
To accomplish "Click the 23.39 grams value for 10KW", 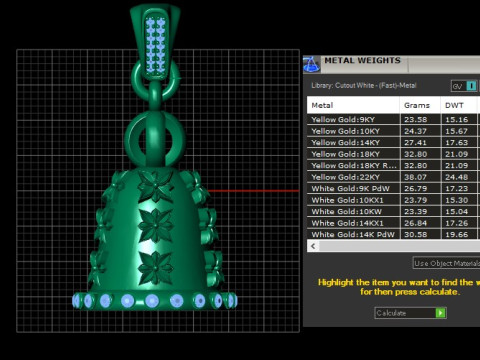I will point(415,211).
